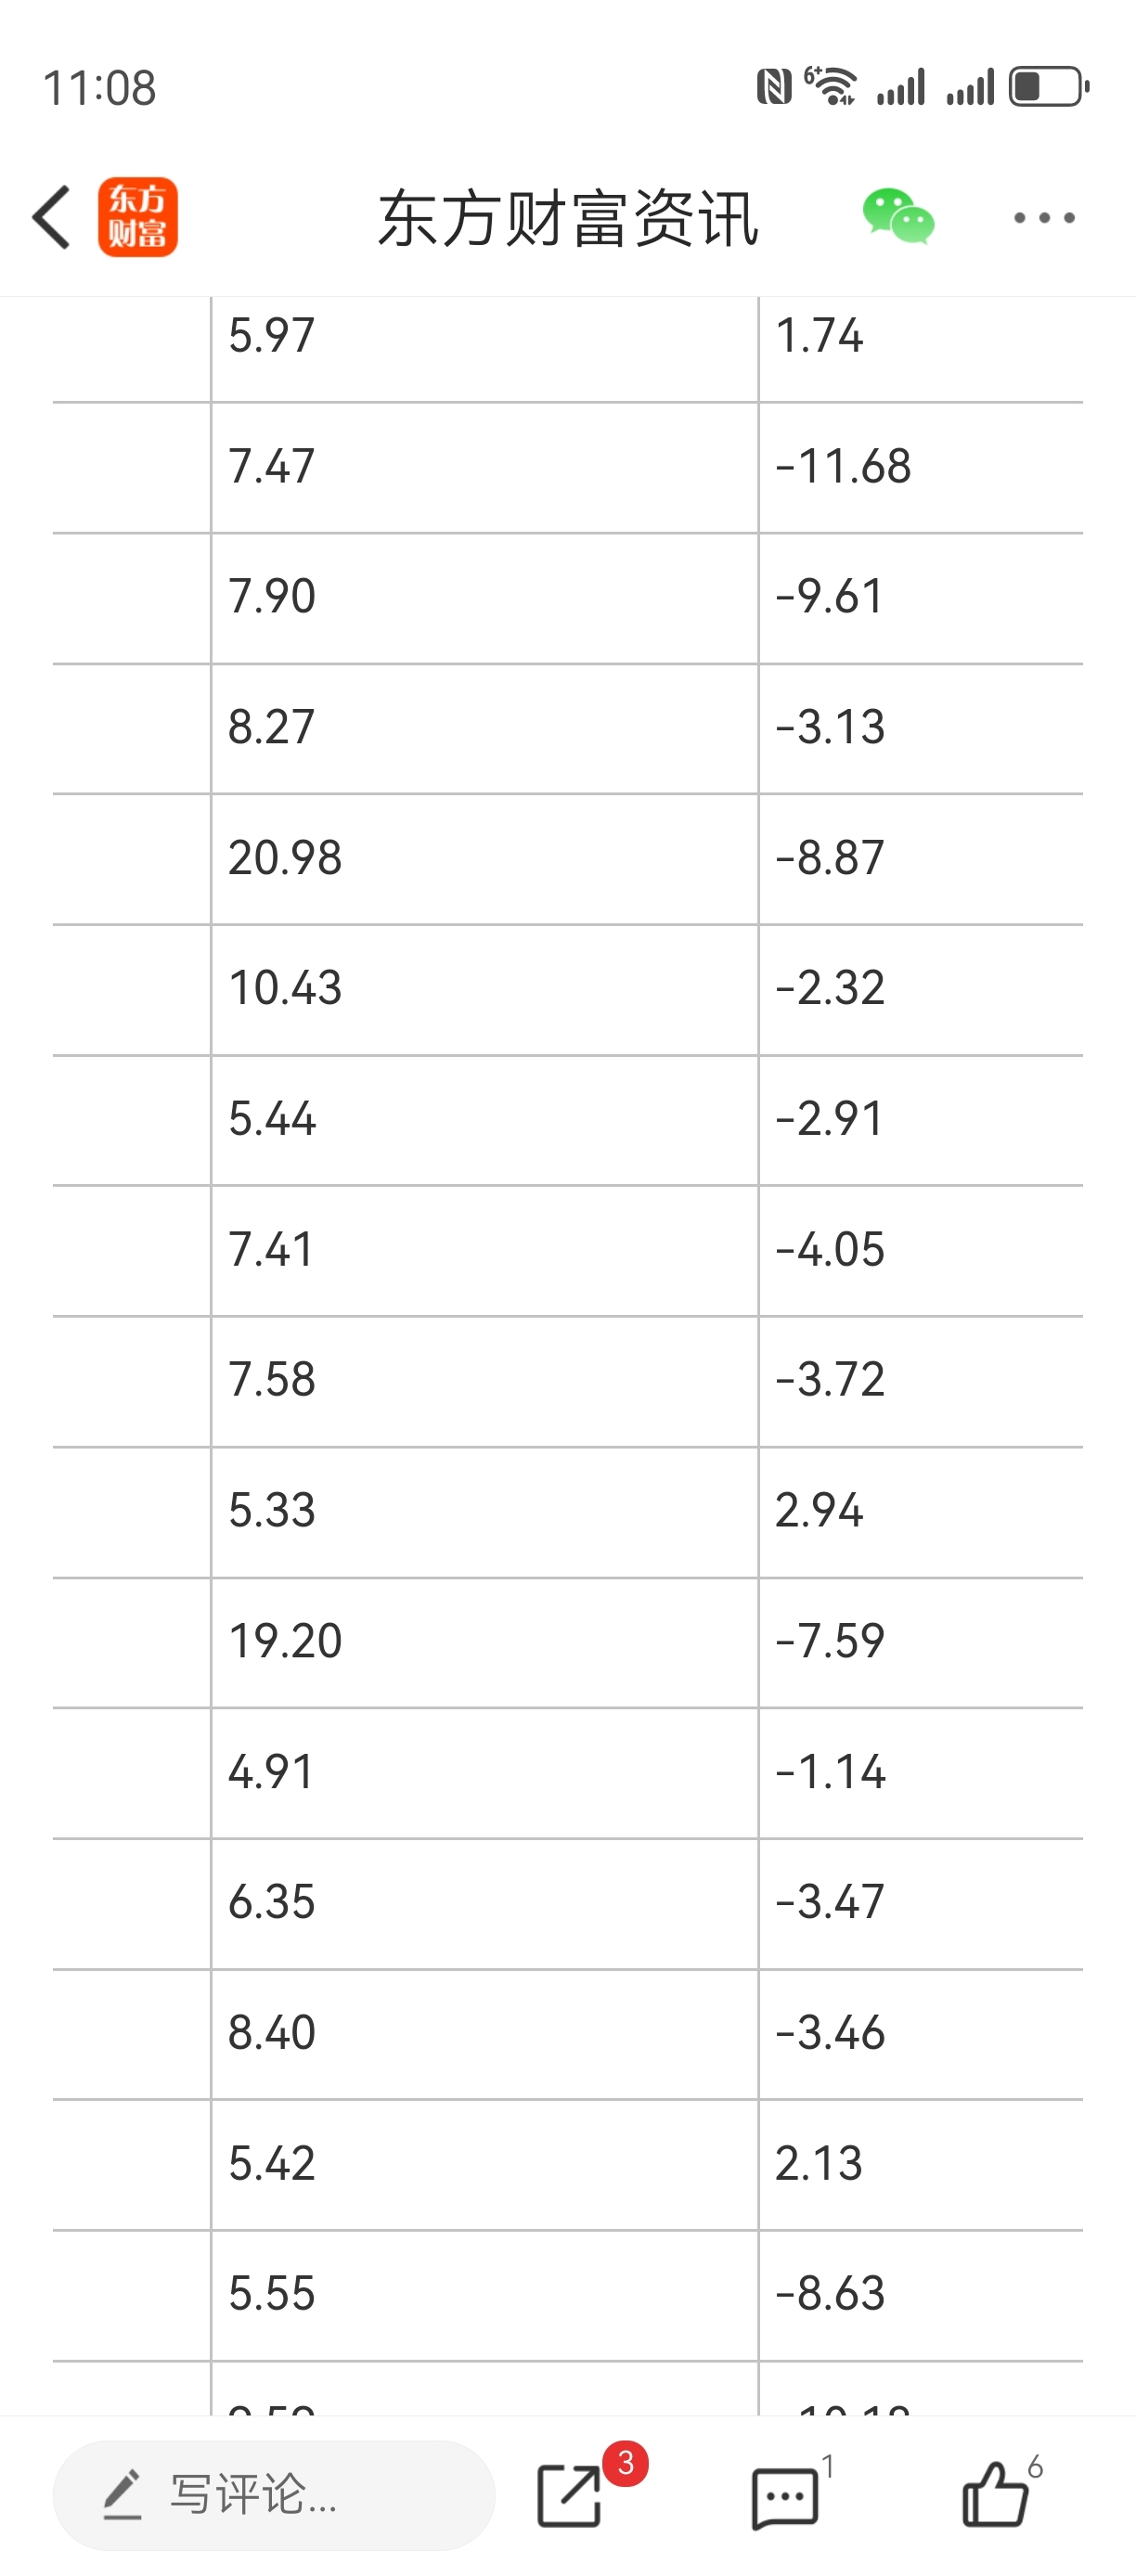Screen dimensions: 1136x2576
Task: Tap the 19.20 table value
Action: (285, 1642)
